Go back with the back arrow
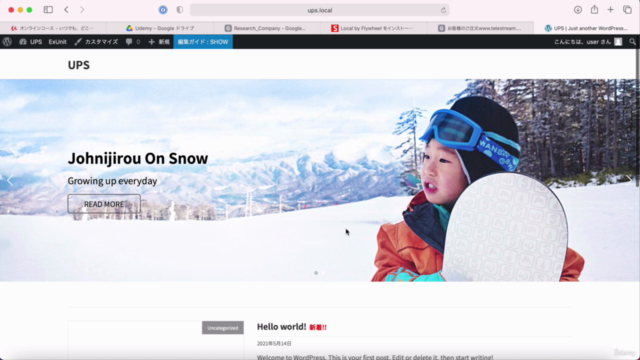640x360 pixels. click(66, 9)
